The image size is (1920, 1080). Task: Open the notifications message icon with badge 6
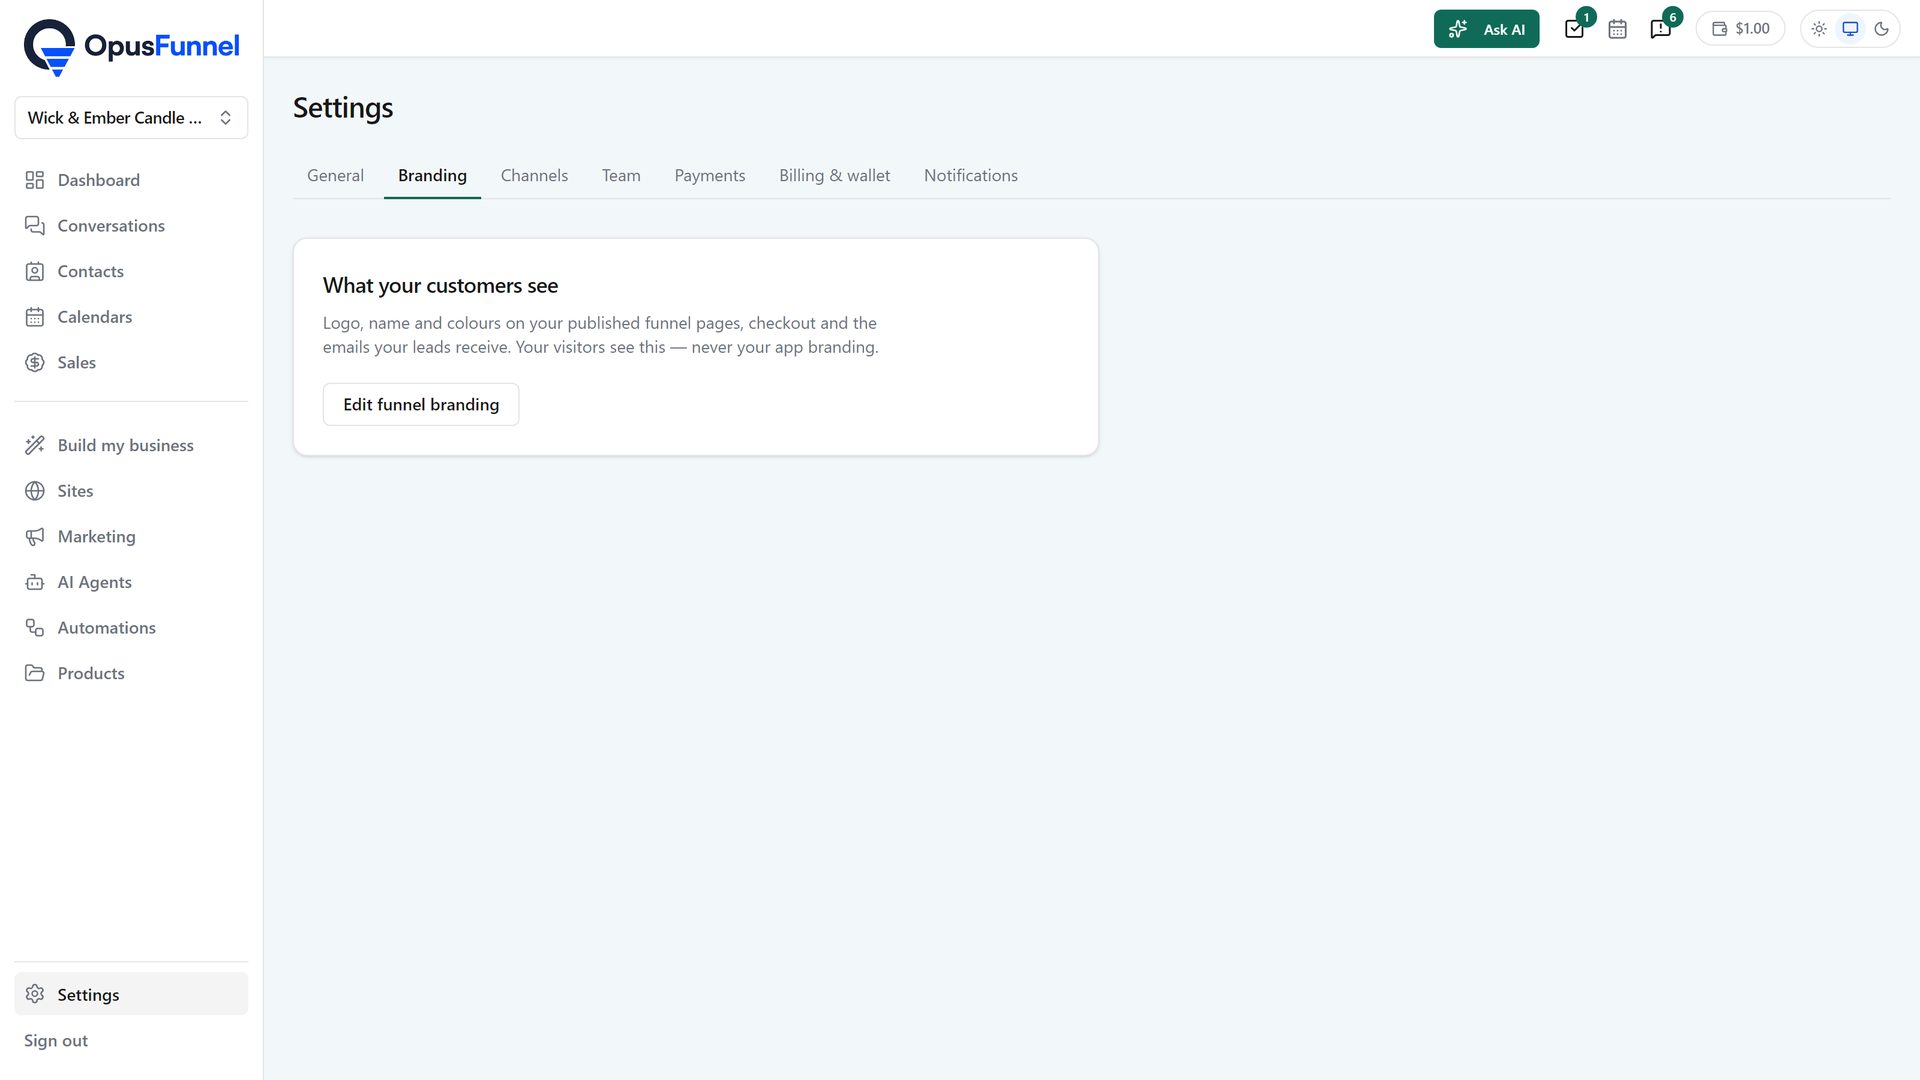(1661, 29)
